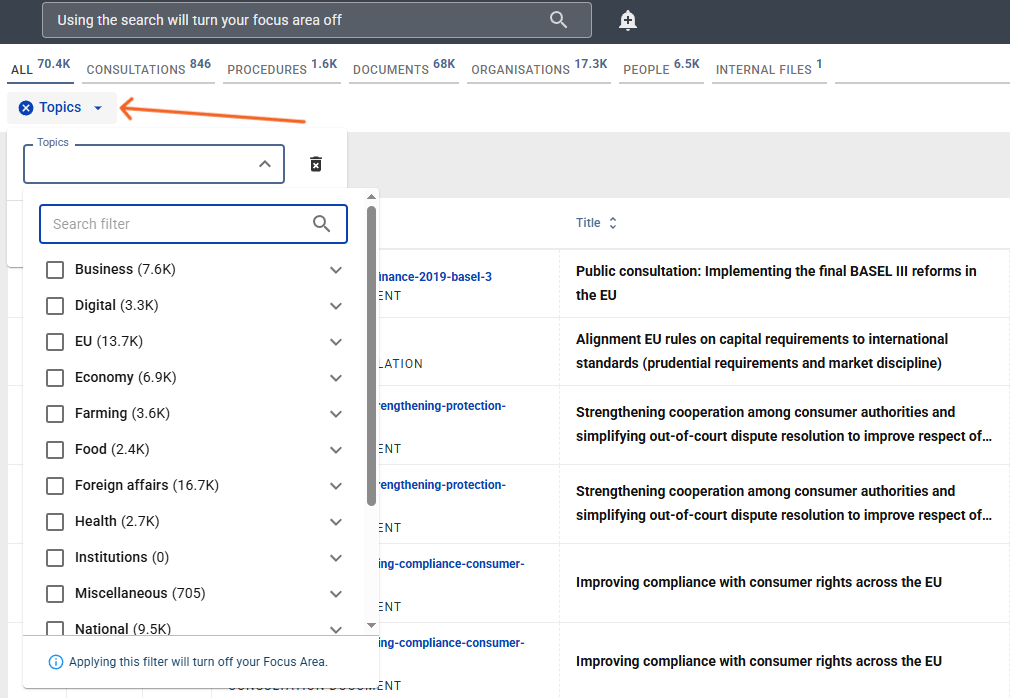Screen dimensions: 1010x698
Task: Sort results by Title column arrows
Action: tap(613, 223)
